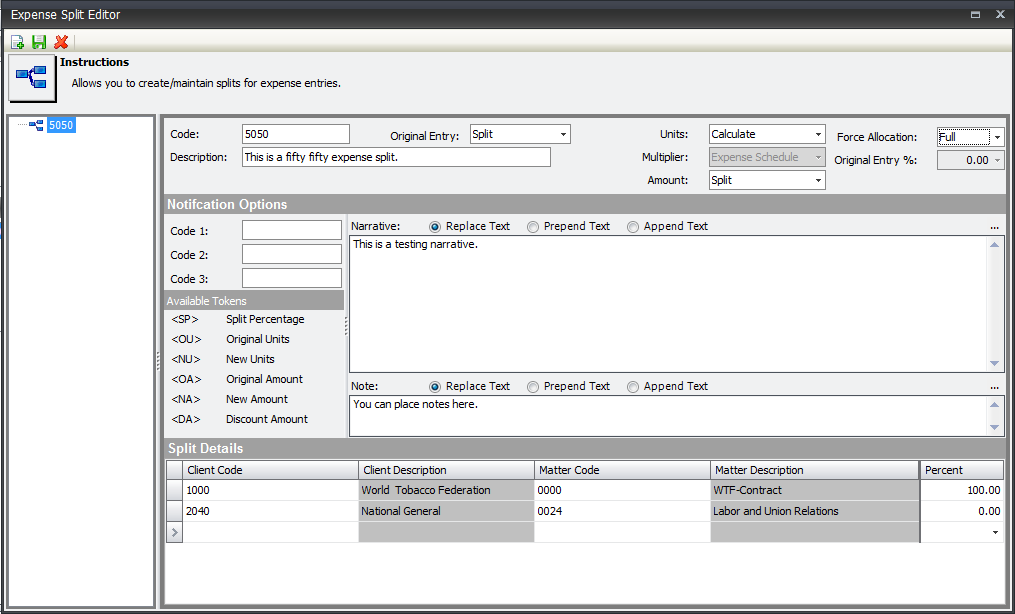The height and width of the screenshot is (614, 1015).
Task: Open the Force Allocation dropdown
Action: coord(997,137)
